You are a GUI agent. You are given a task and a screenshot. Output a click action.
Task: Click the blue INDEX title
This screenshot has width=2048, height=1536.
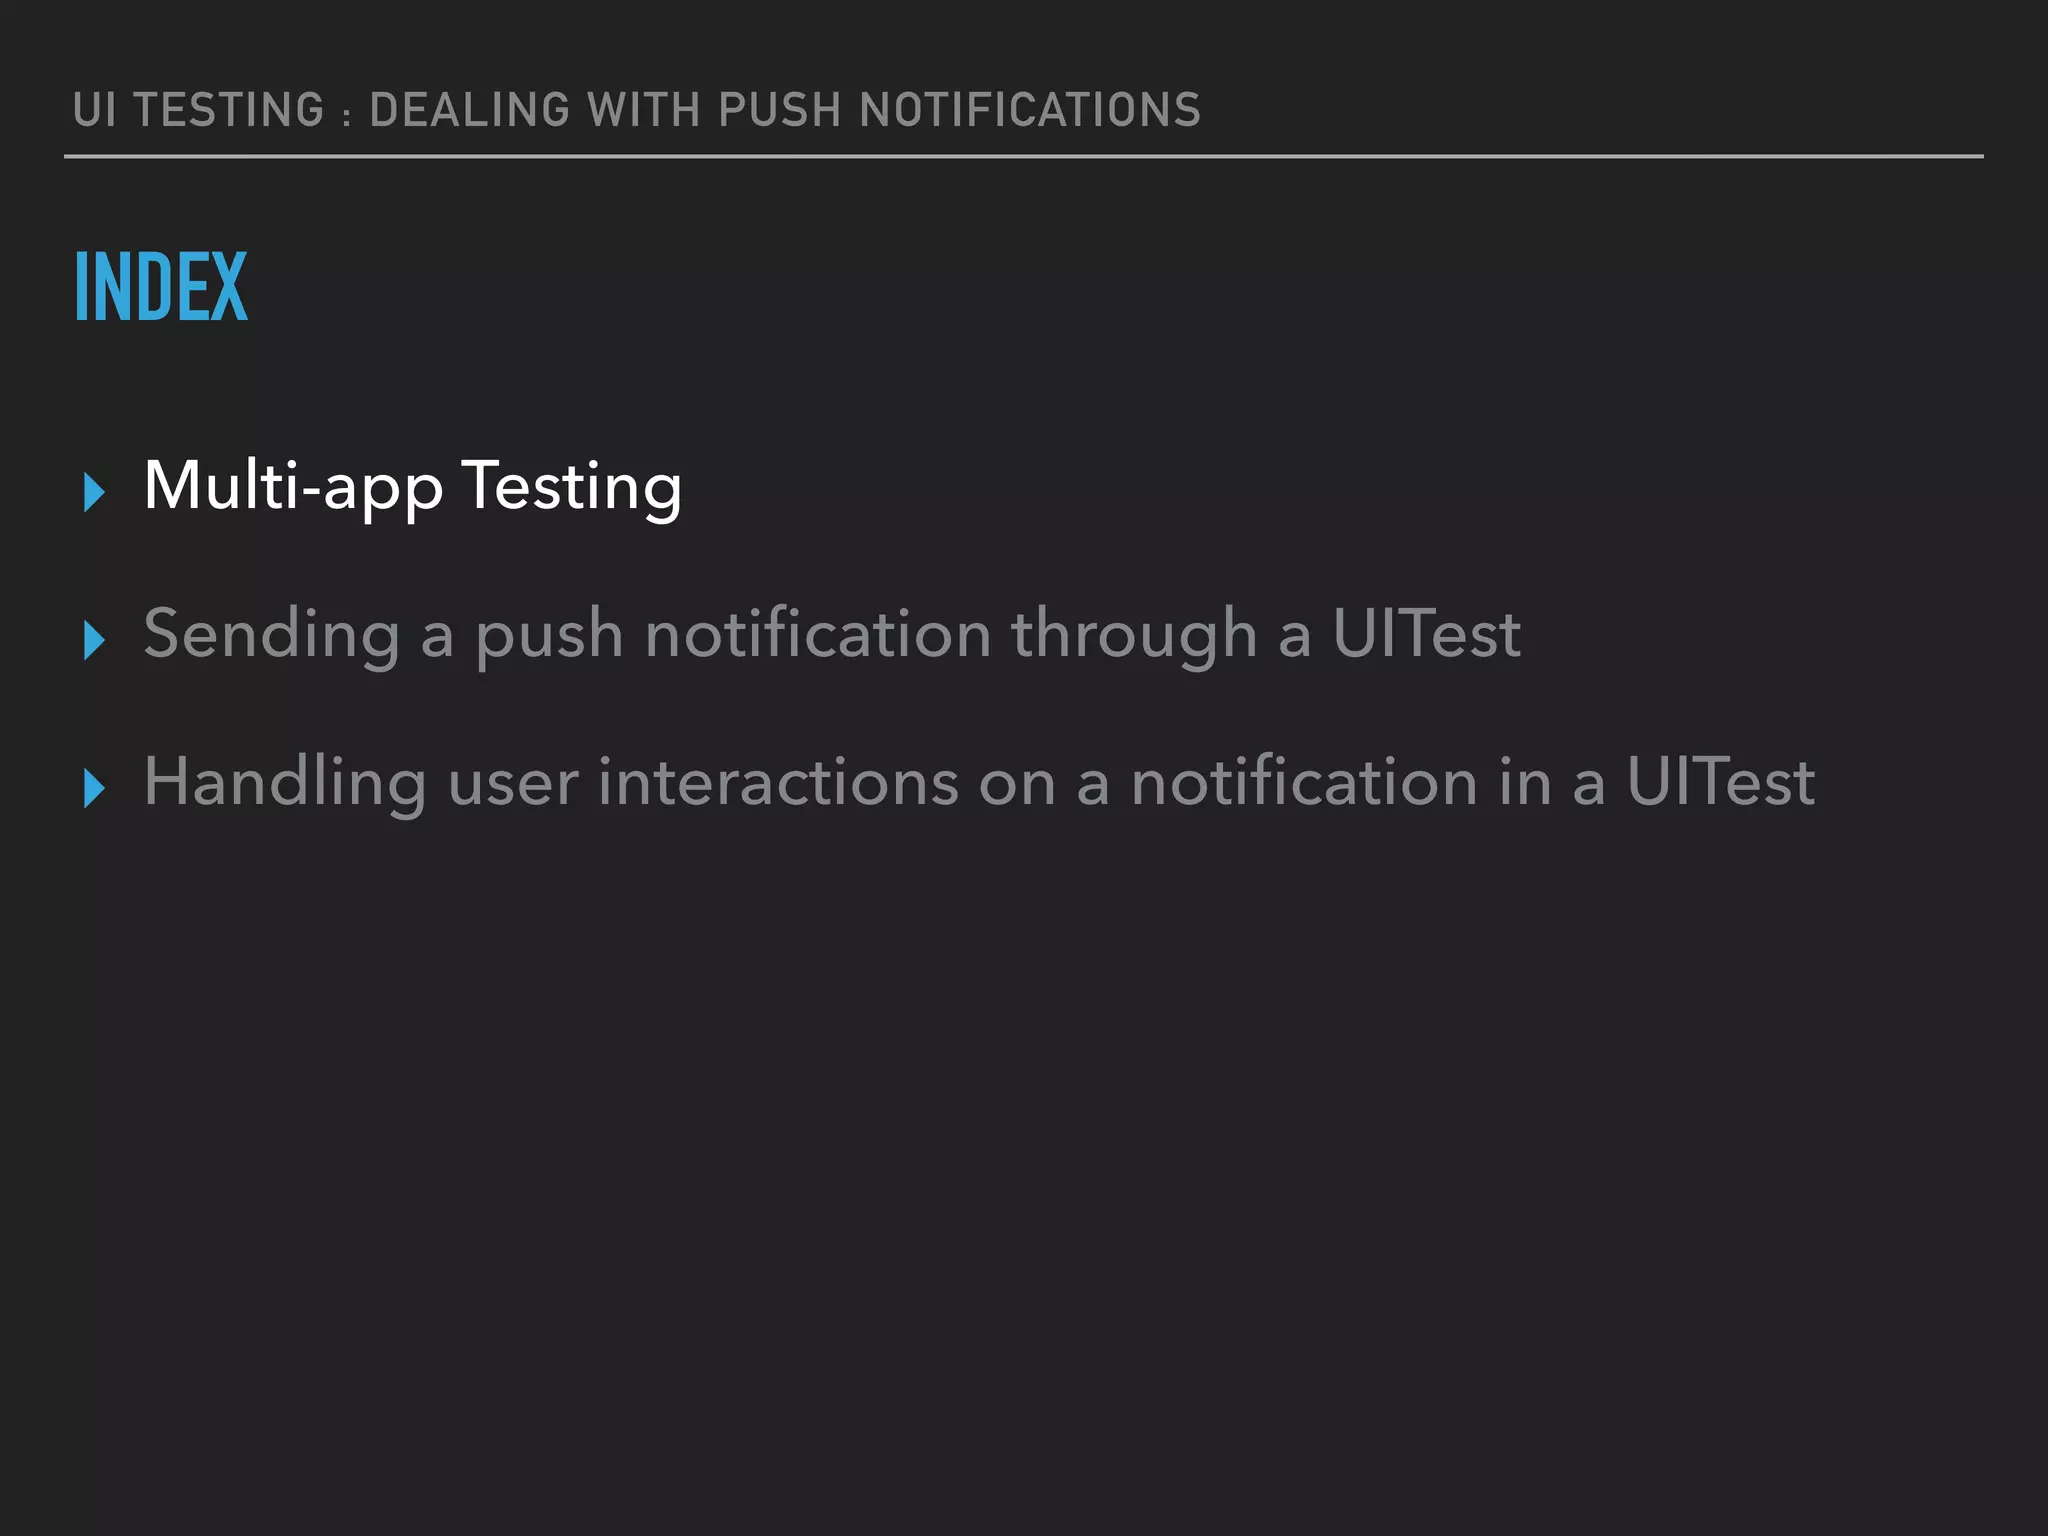[161, 287]
